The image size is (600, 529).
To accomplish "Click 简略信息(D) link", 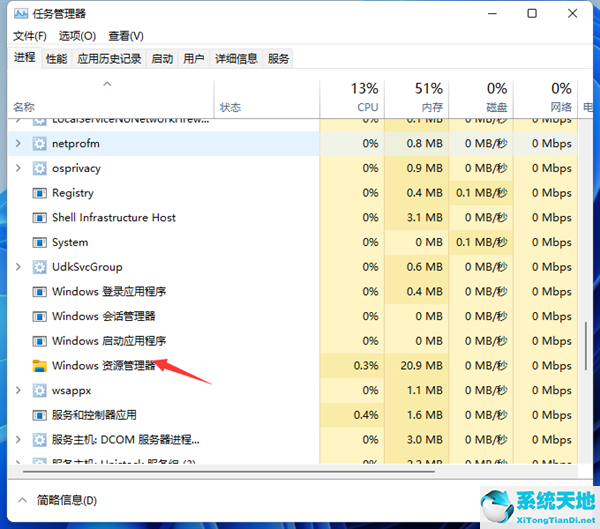I will point(67,500).
